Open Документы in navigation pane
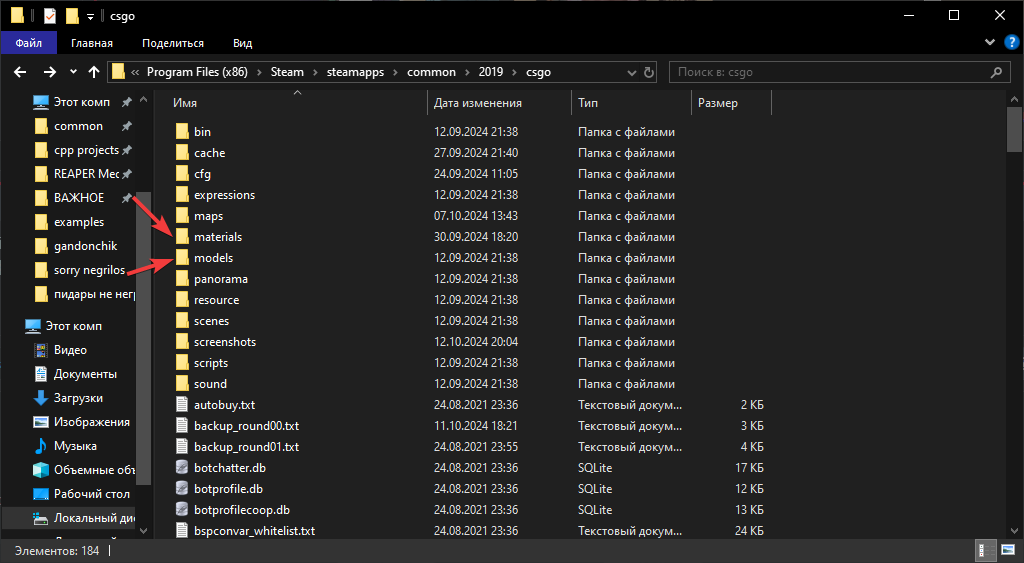Image resolution: width=1024 pixels, height=563 pixels. point(86,374)
